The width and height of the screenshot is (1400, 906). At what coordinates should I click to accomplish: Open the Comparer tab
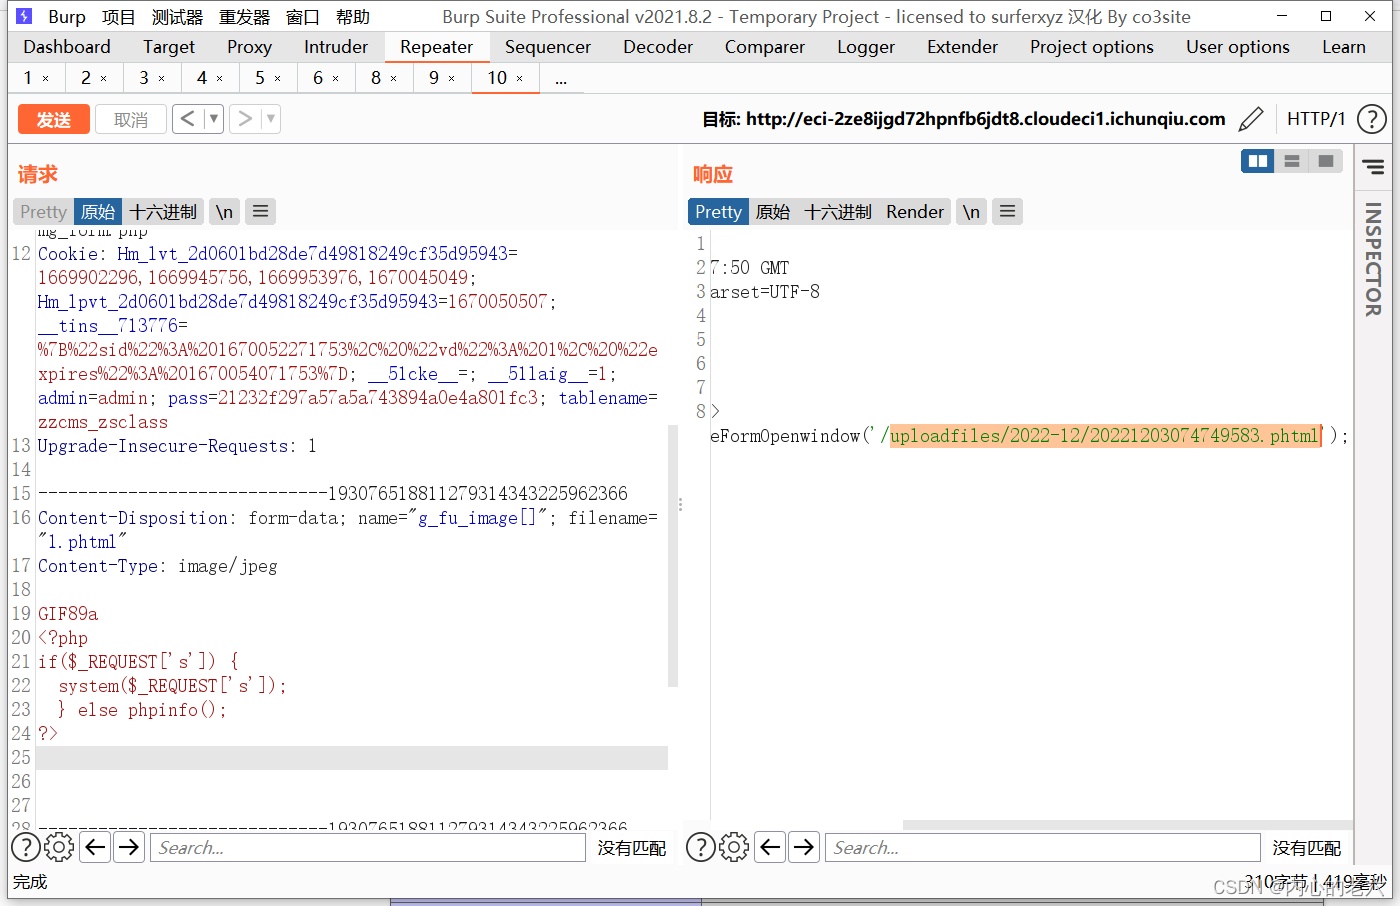pyautogui.click(x=765, y=47)
